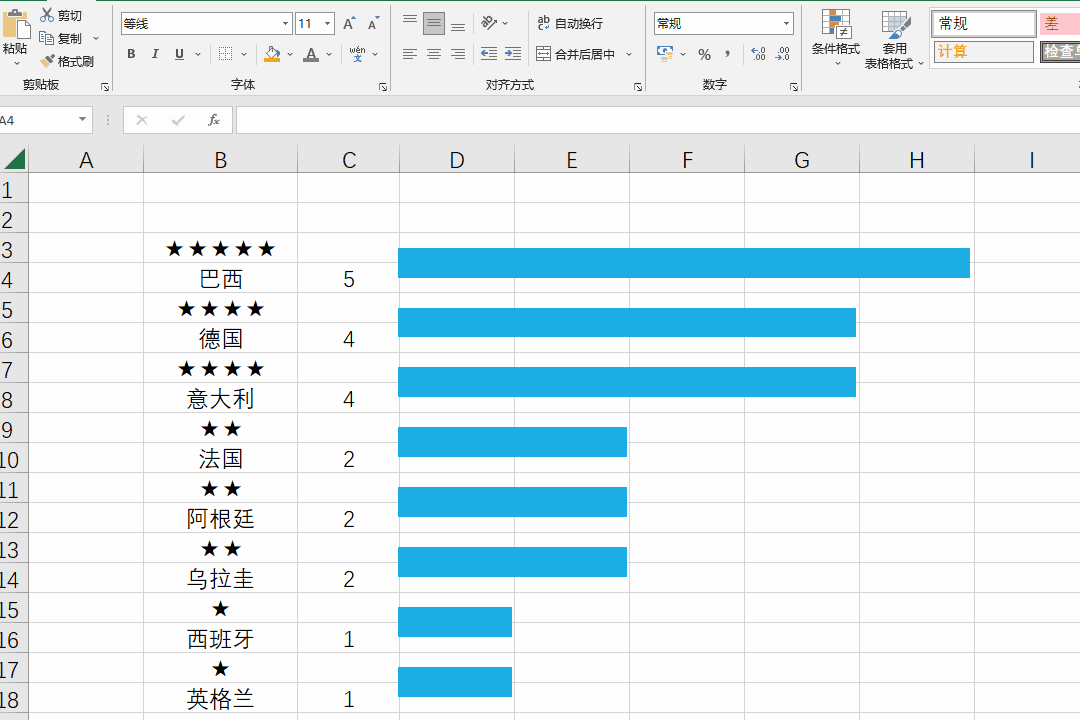Click the Cut (剪切) scissors button
Viewport: 1080px width, 720px height.
pyautogui.click(x=61, y=15)
